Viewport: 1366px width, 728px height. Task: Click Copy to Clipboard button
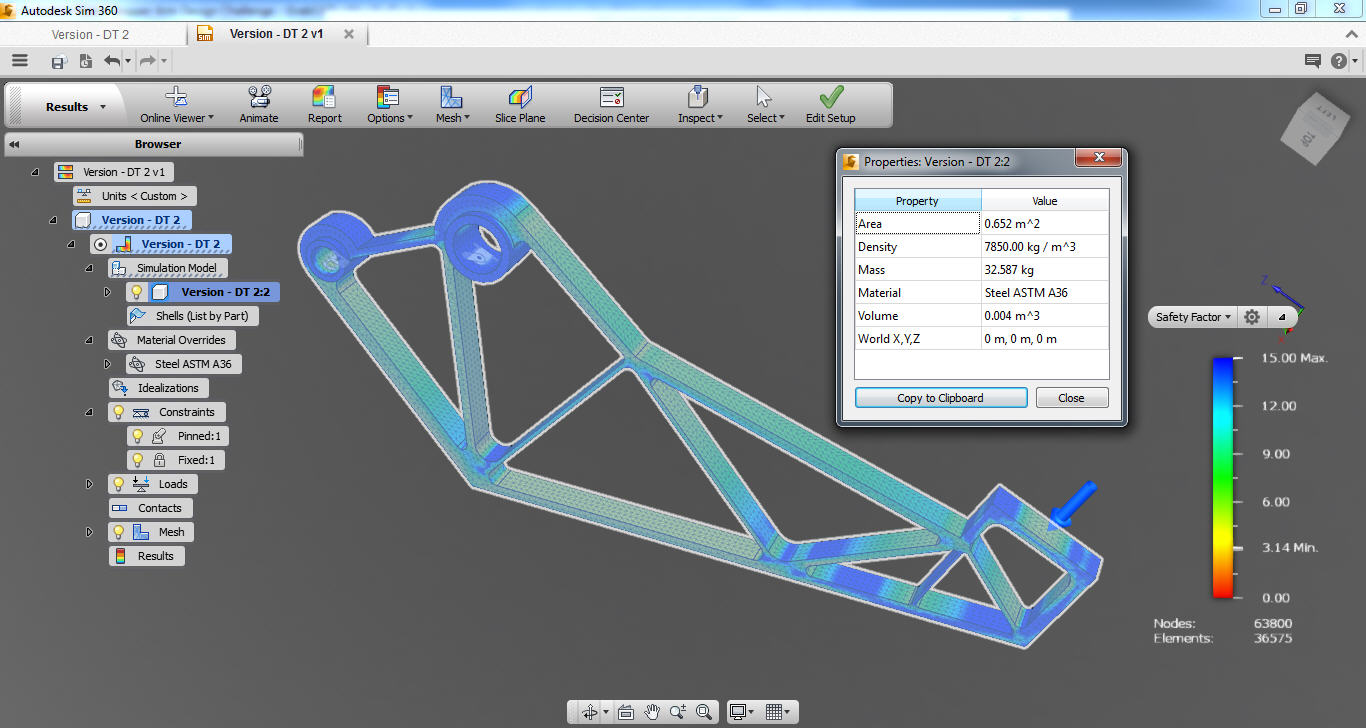pos(941,398)
